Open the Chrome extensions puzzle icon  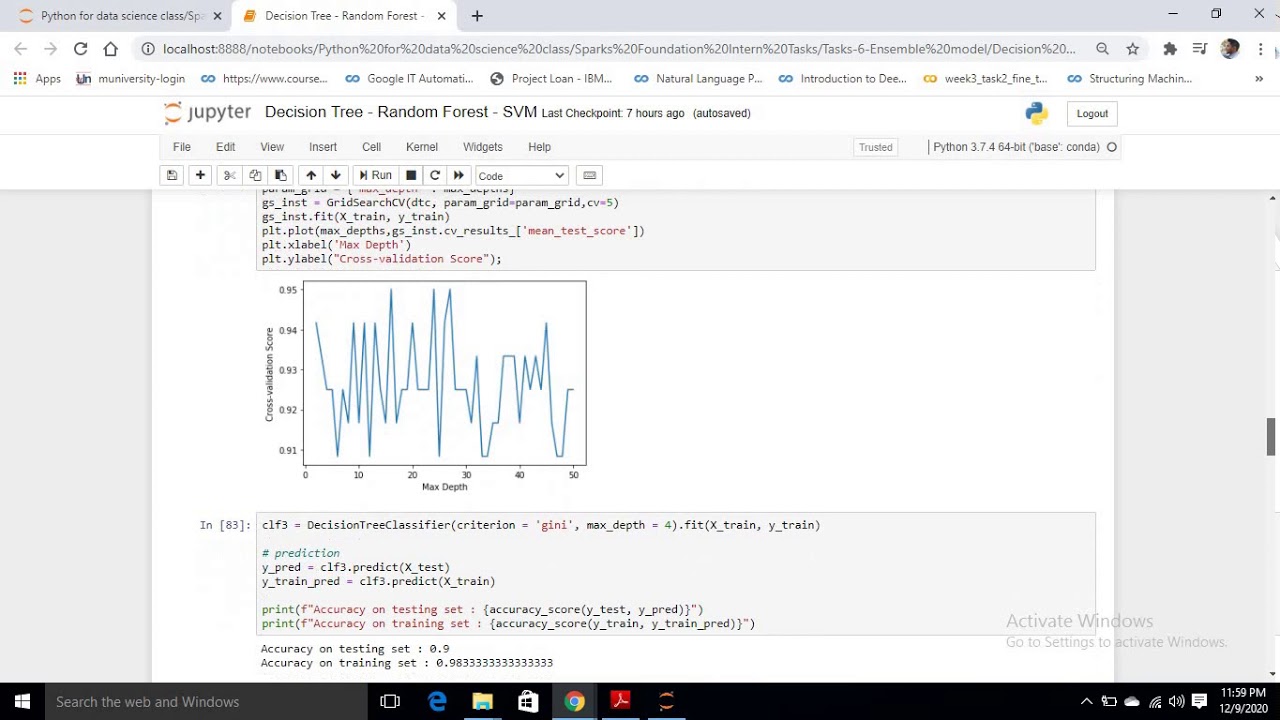pos(1170,48)
